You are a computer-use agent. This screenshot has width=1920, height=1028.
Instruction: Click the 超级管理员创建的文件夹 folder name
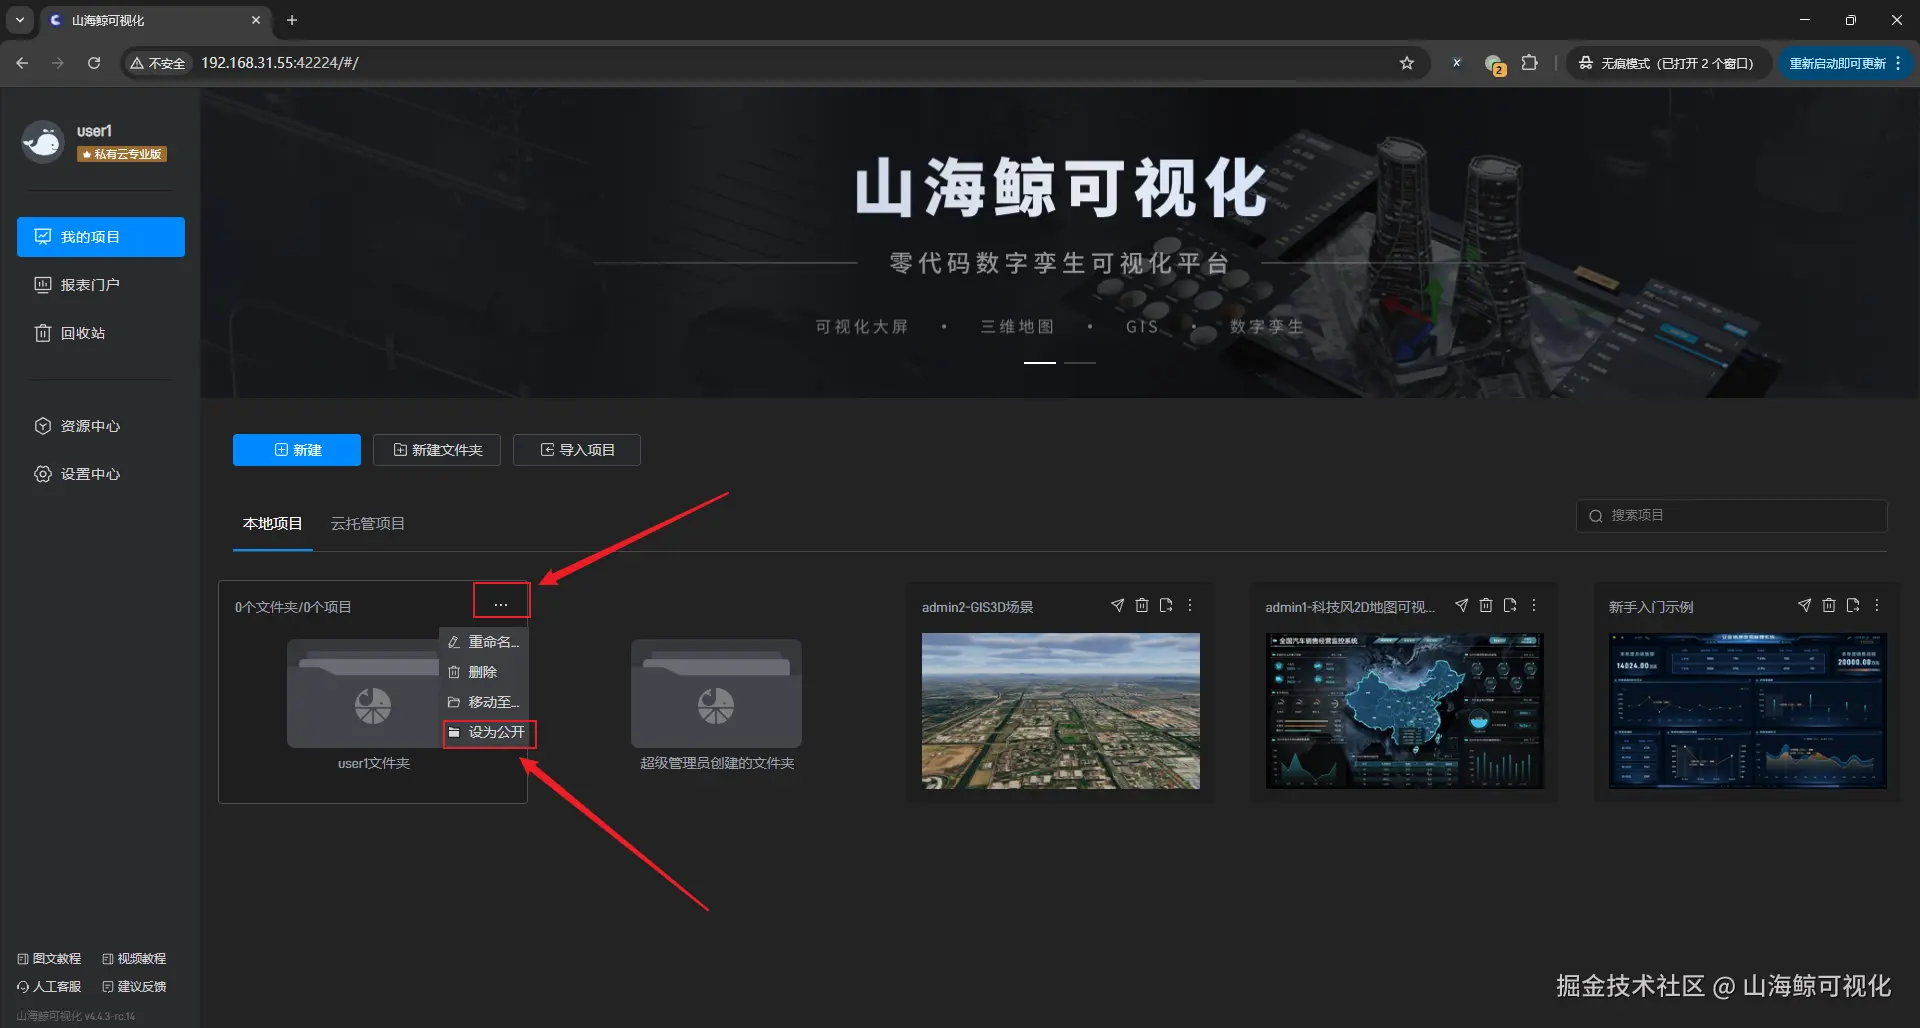pos(717,763)
